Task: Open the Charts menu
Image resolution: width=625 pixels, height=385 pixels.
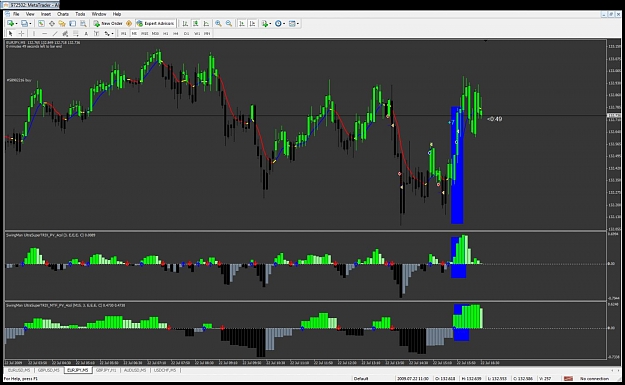Action: pyautogui.click(x=63, y=14)
